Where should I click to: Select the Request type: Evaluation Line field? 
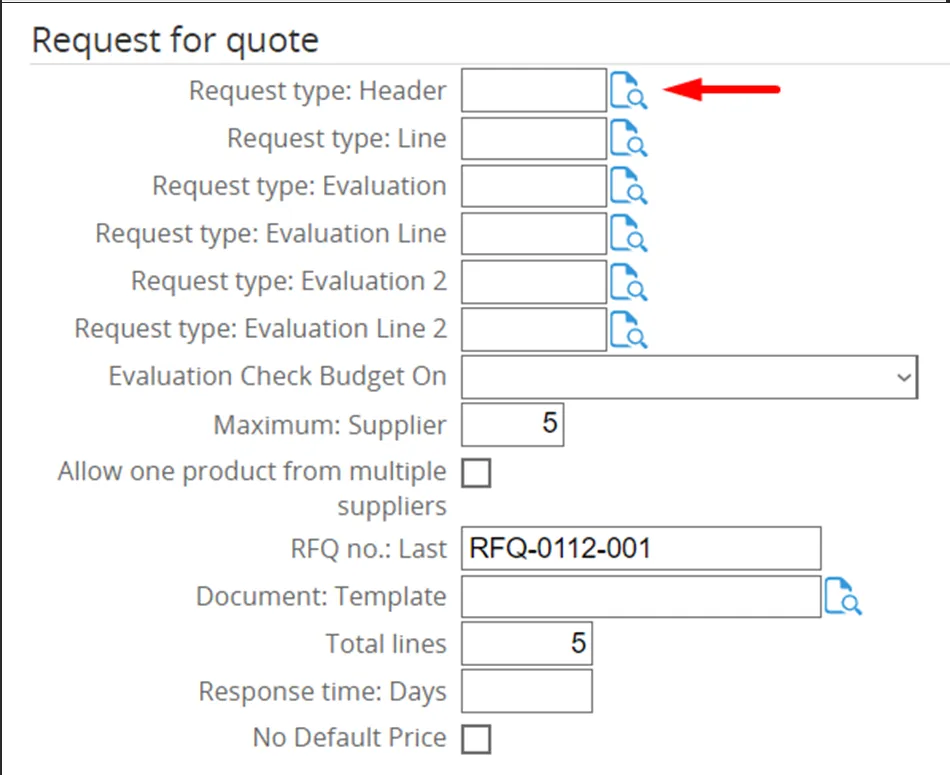pos(533,234)
